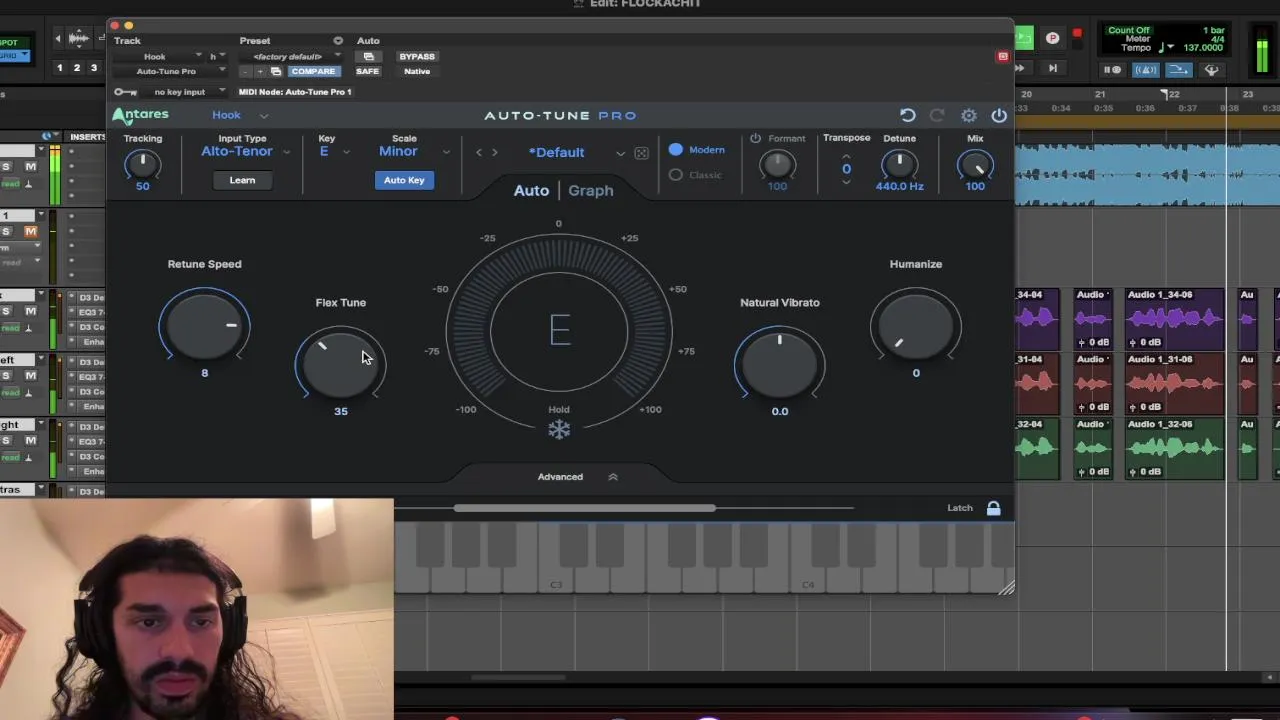1280x720 pixels.
Task: Click the Natural Vibrato knob
Action: tap(780, 363)
